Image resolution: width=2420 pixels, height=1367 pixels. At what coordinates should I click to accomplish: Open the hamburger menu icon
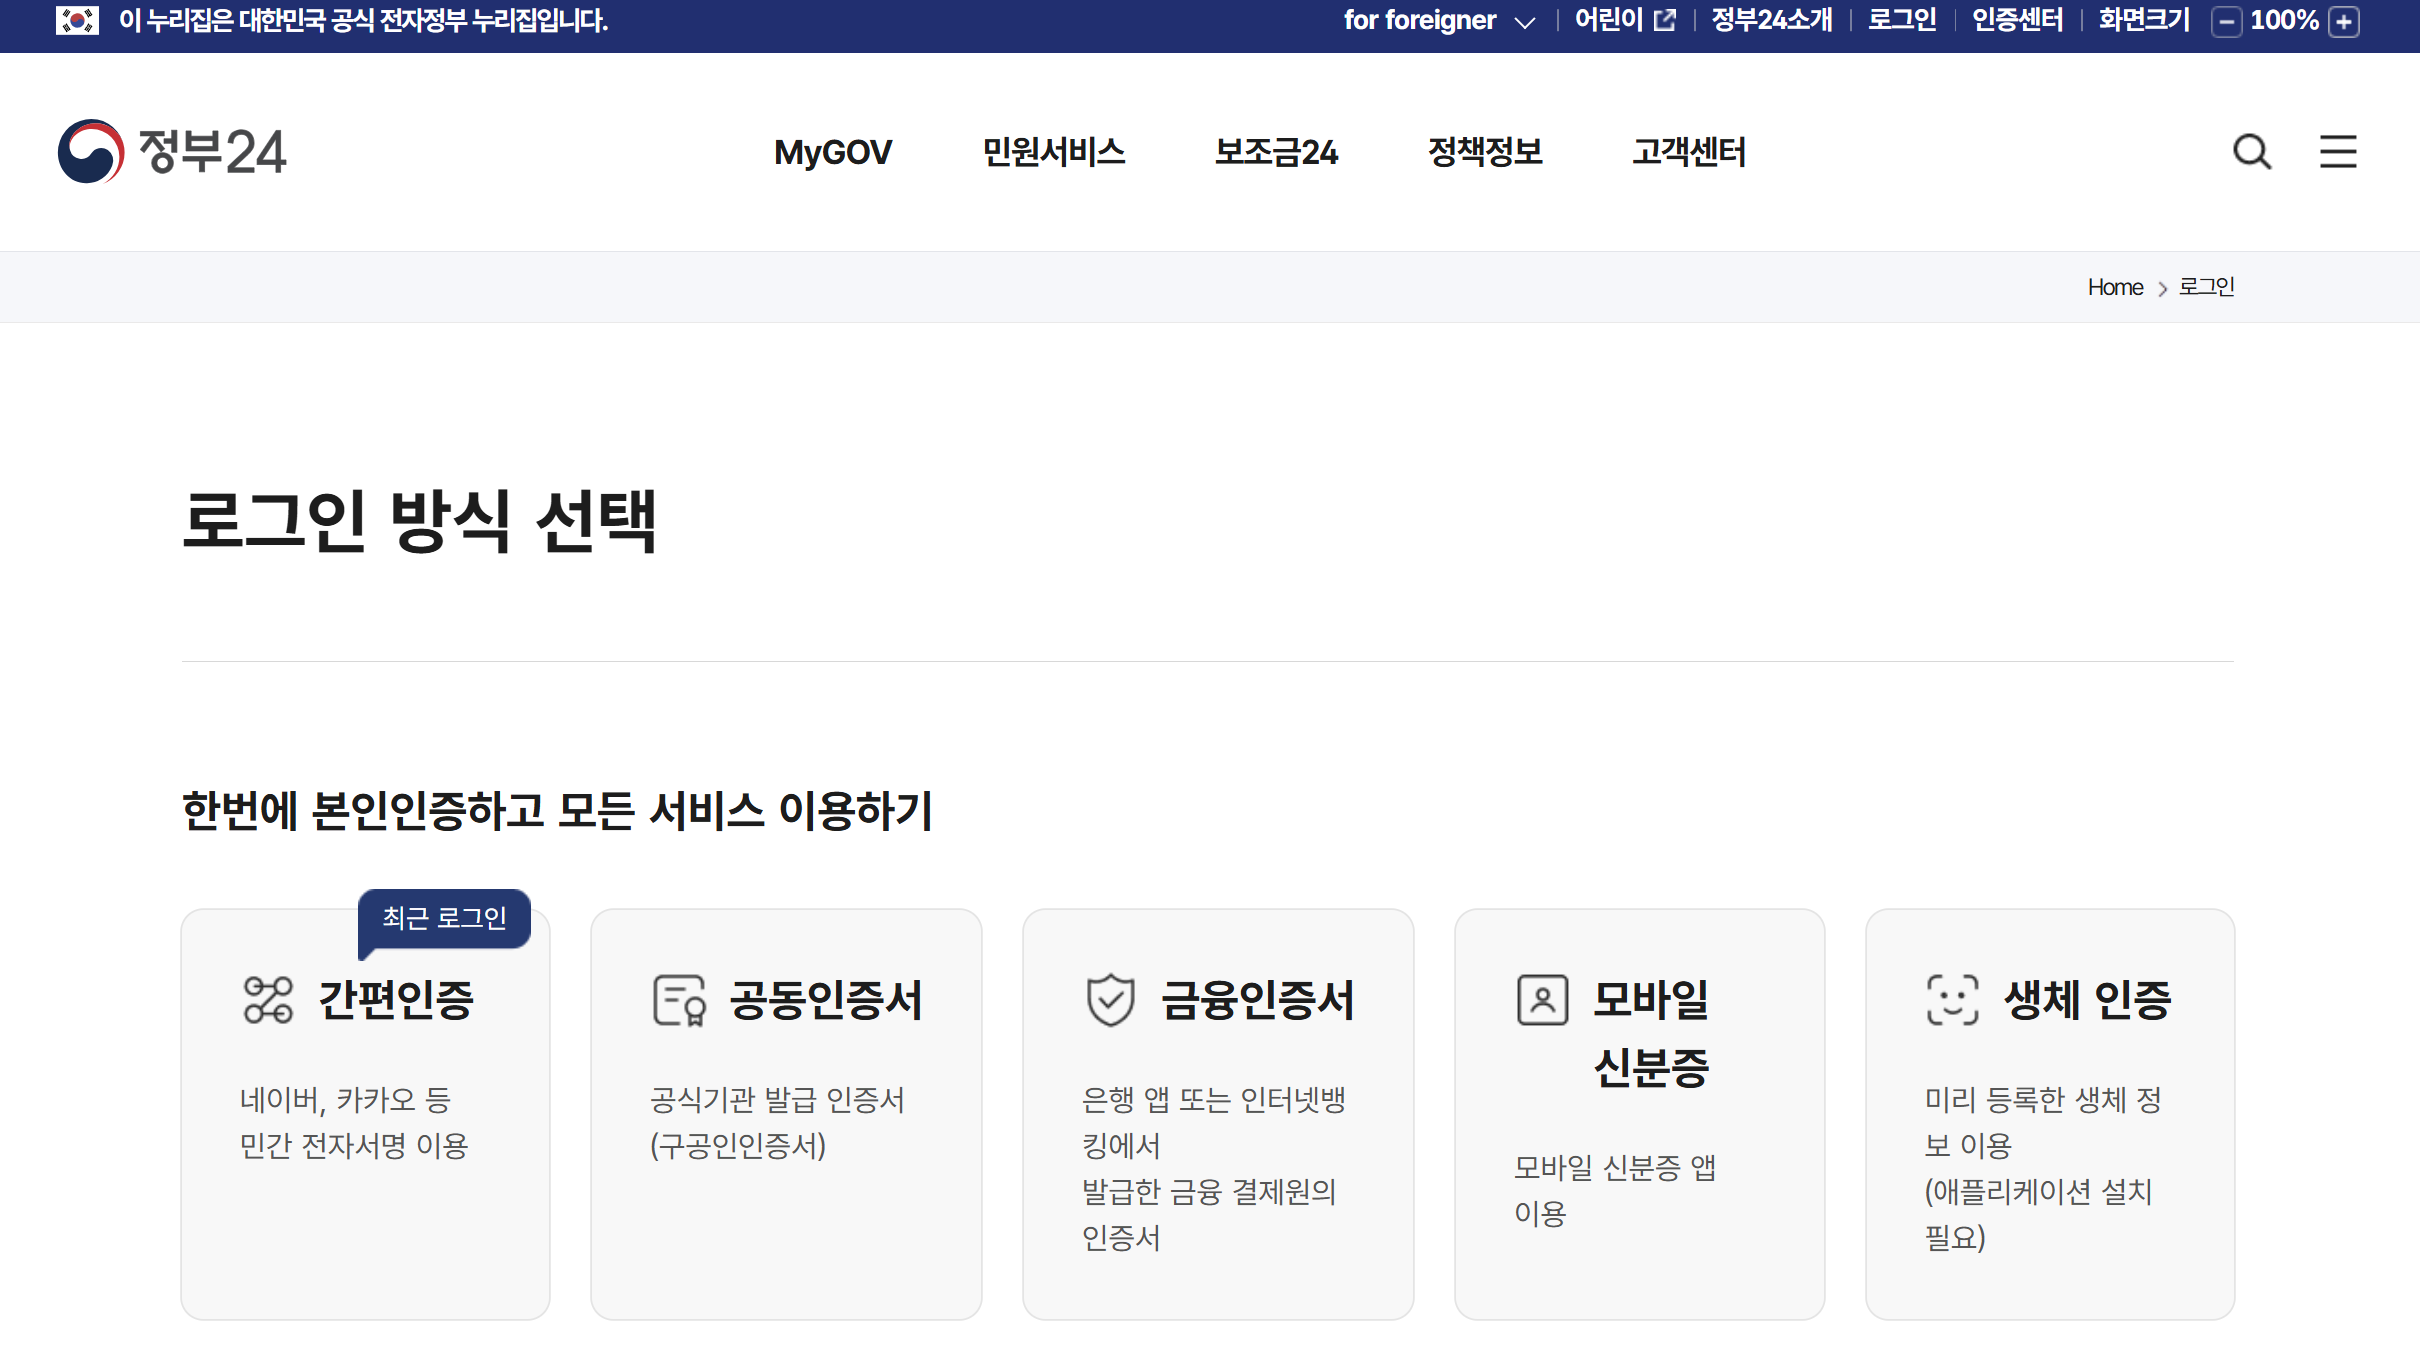[x=2338, y=152]
